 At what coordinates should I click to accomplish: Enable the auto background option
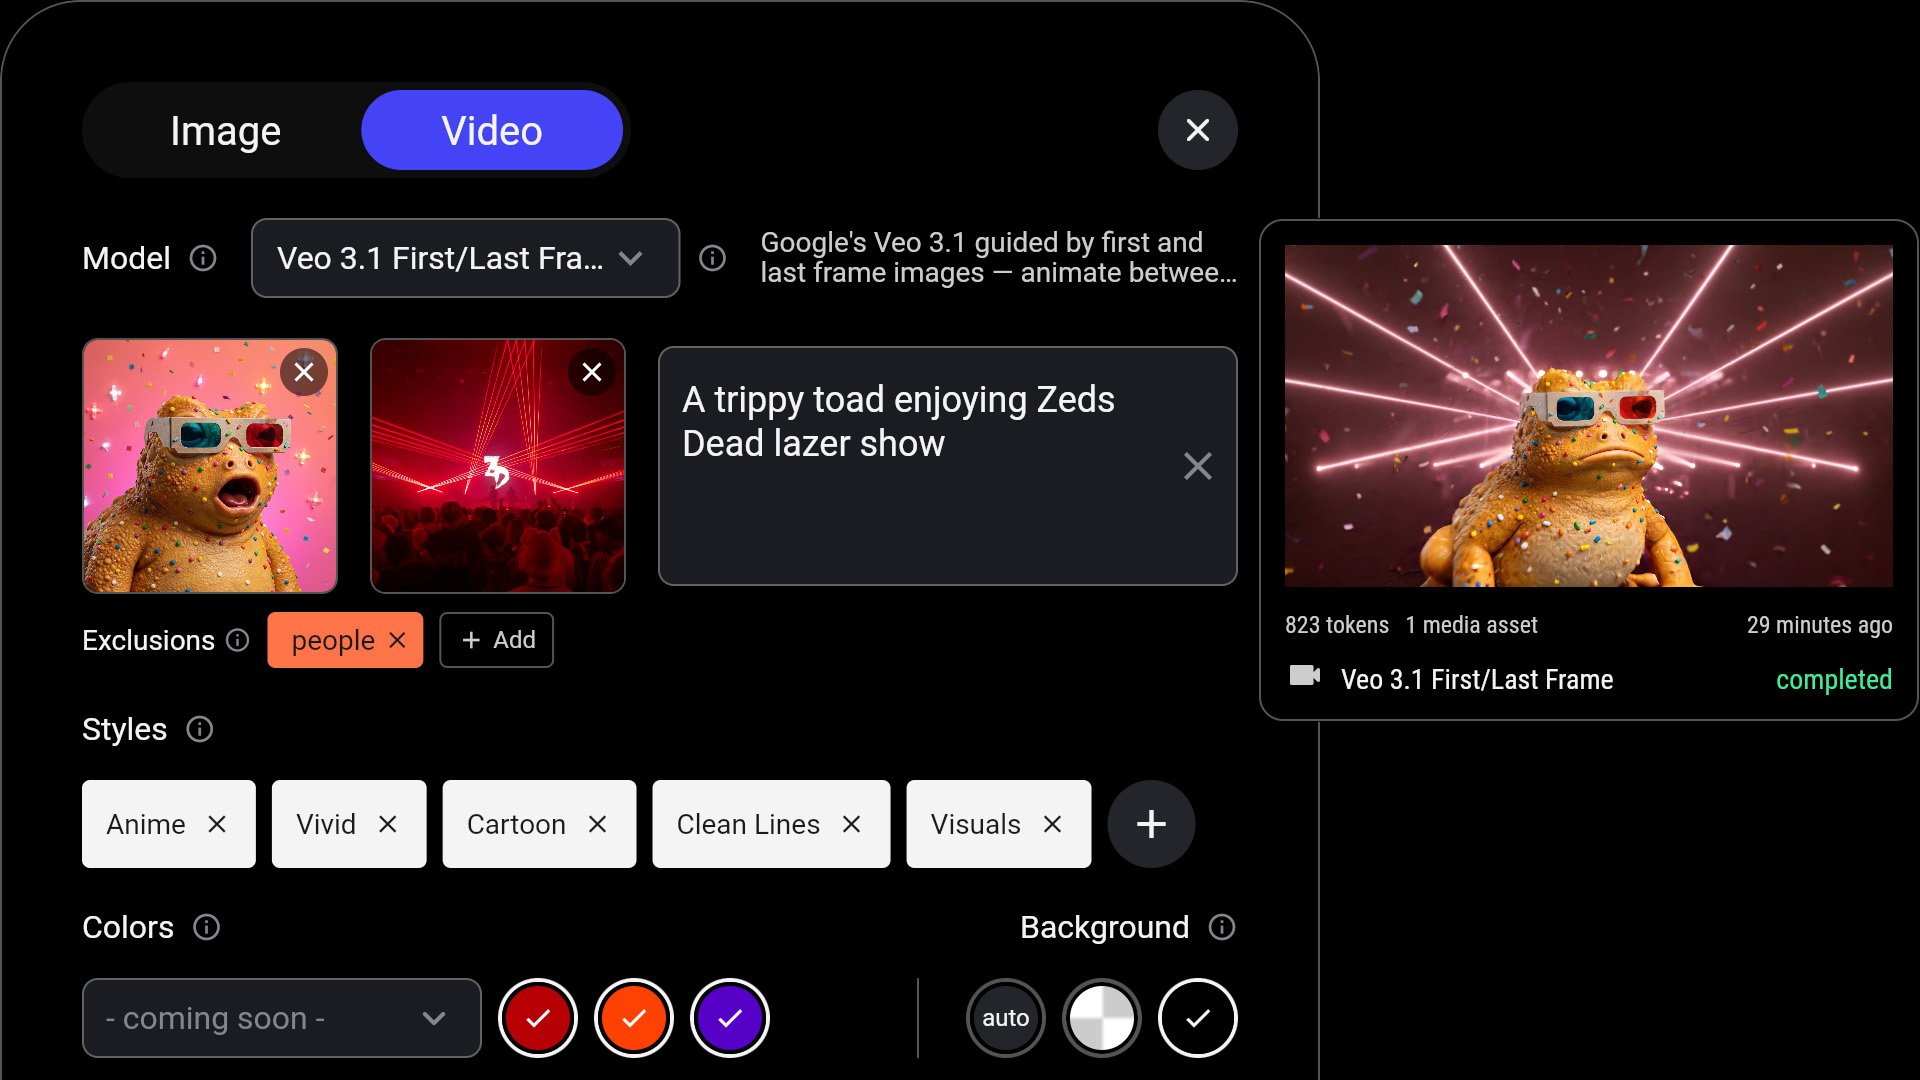[x=1006, y=1018]
